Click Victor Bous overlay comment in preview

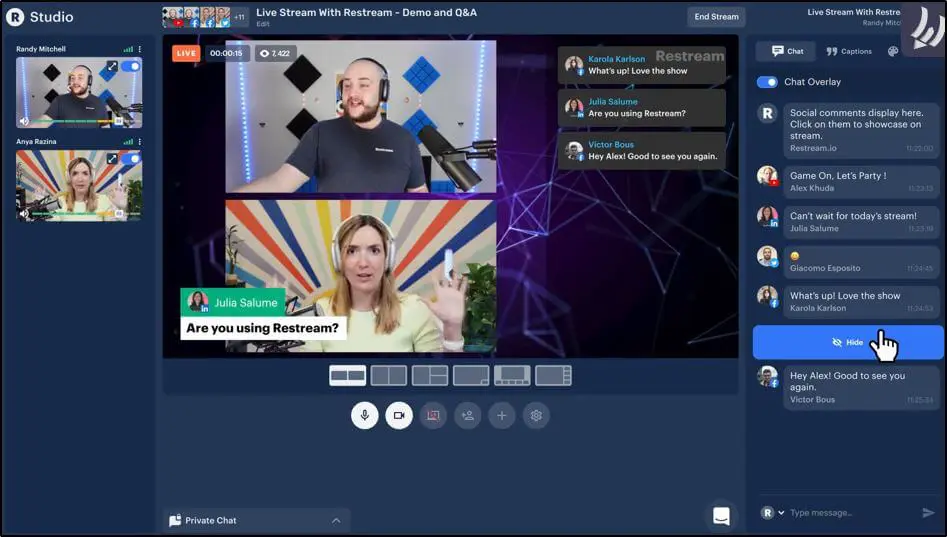[642, 150]
